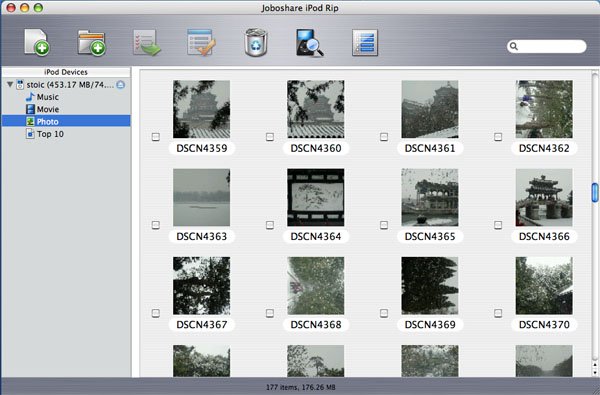Click the Joboshare iPod Rip window title
This screenshot has width=600, height=395.
(x=300, y=8)
